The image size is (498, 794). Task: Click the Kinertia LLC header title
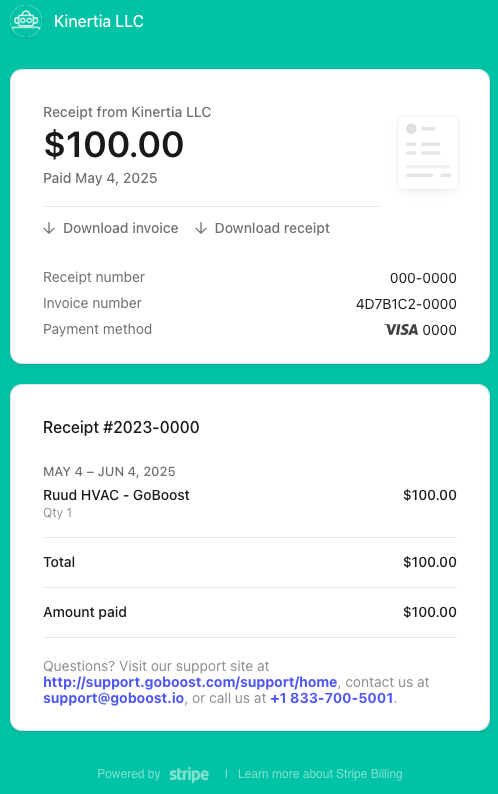click(x=99, y=21)
